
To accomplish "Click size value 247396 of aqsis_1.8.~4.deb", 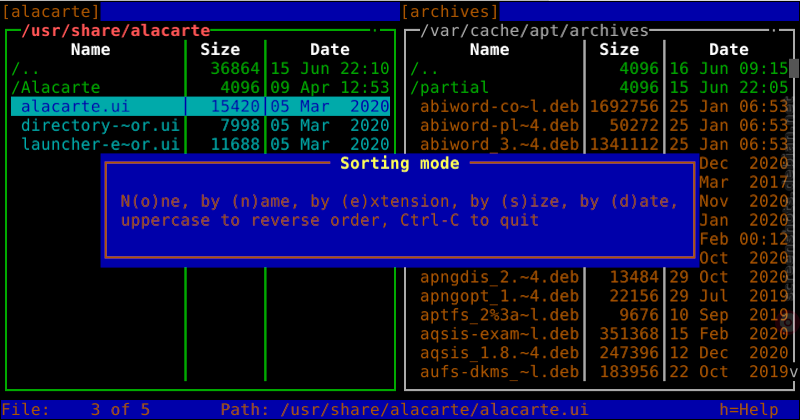I will 629,352.
